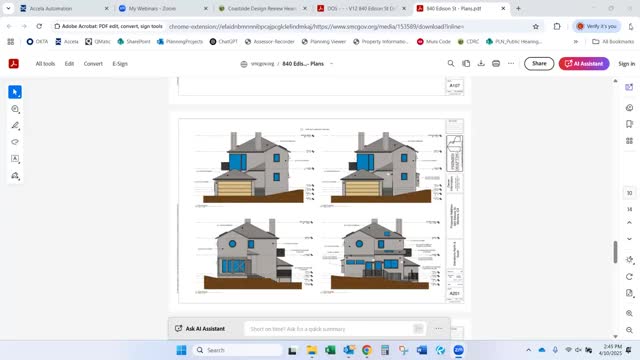Open the find text search icon
The image size is (640, 360).
451,64
